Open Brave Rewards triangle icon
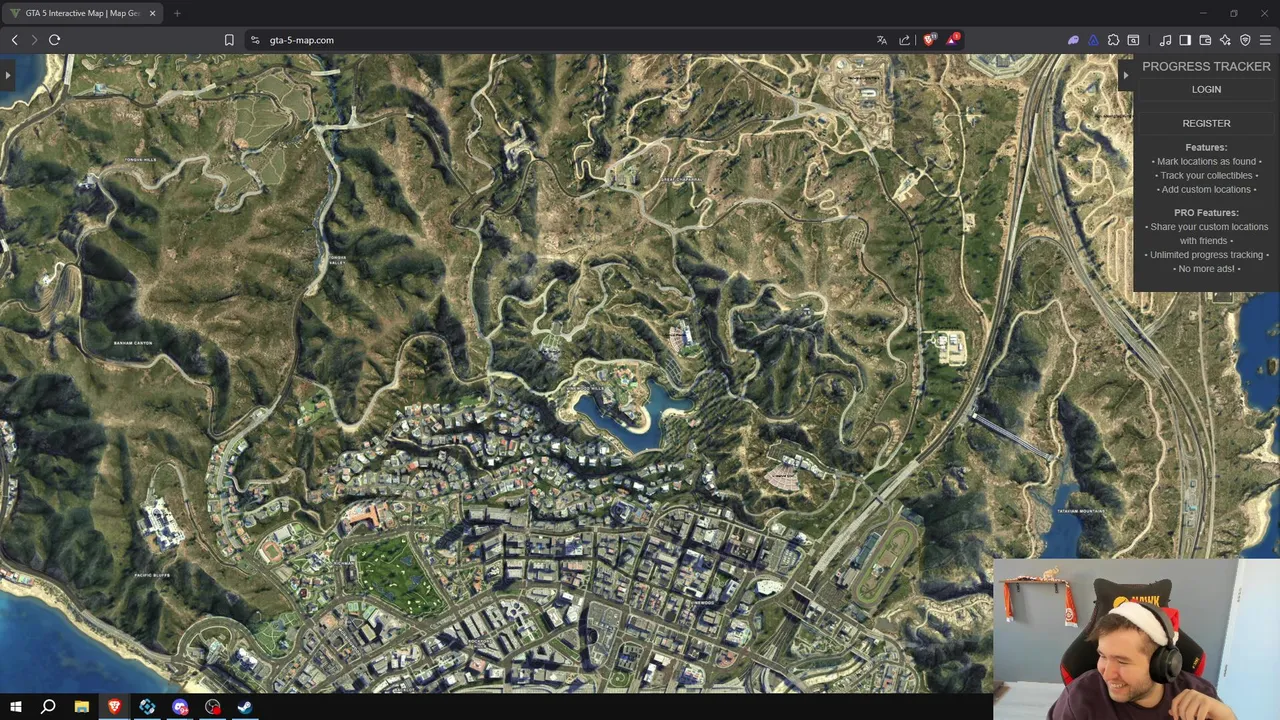The image size is (1280, 720). [953, 40]
